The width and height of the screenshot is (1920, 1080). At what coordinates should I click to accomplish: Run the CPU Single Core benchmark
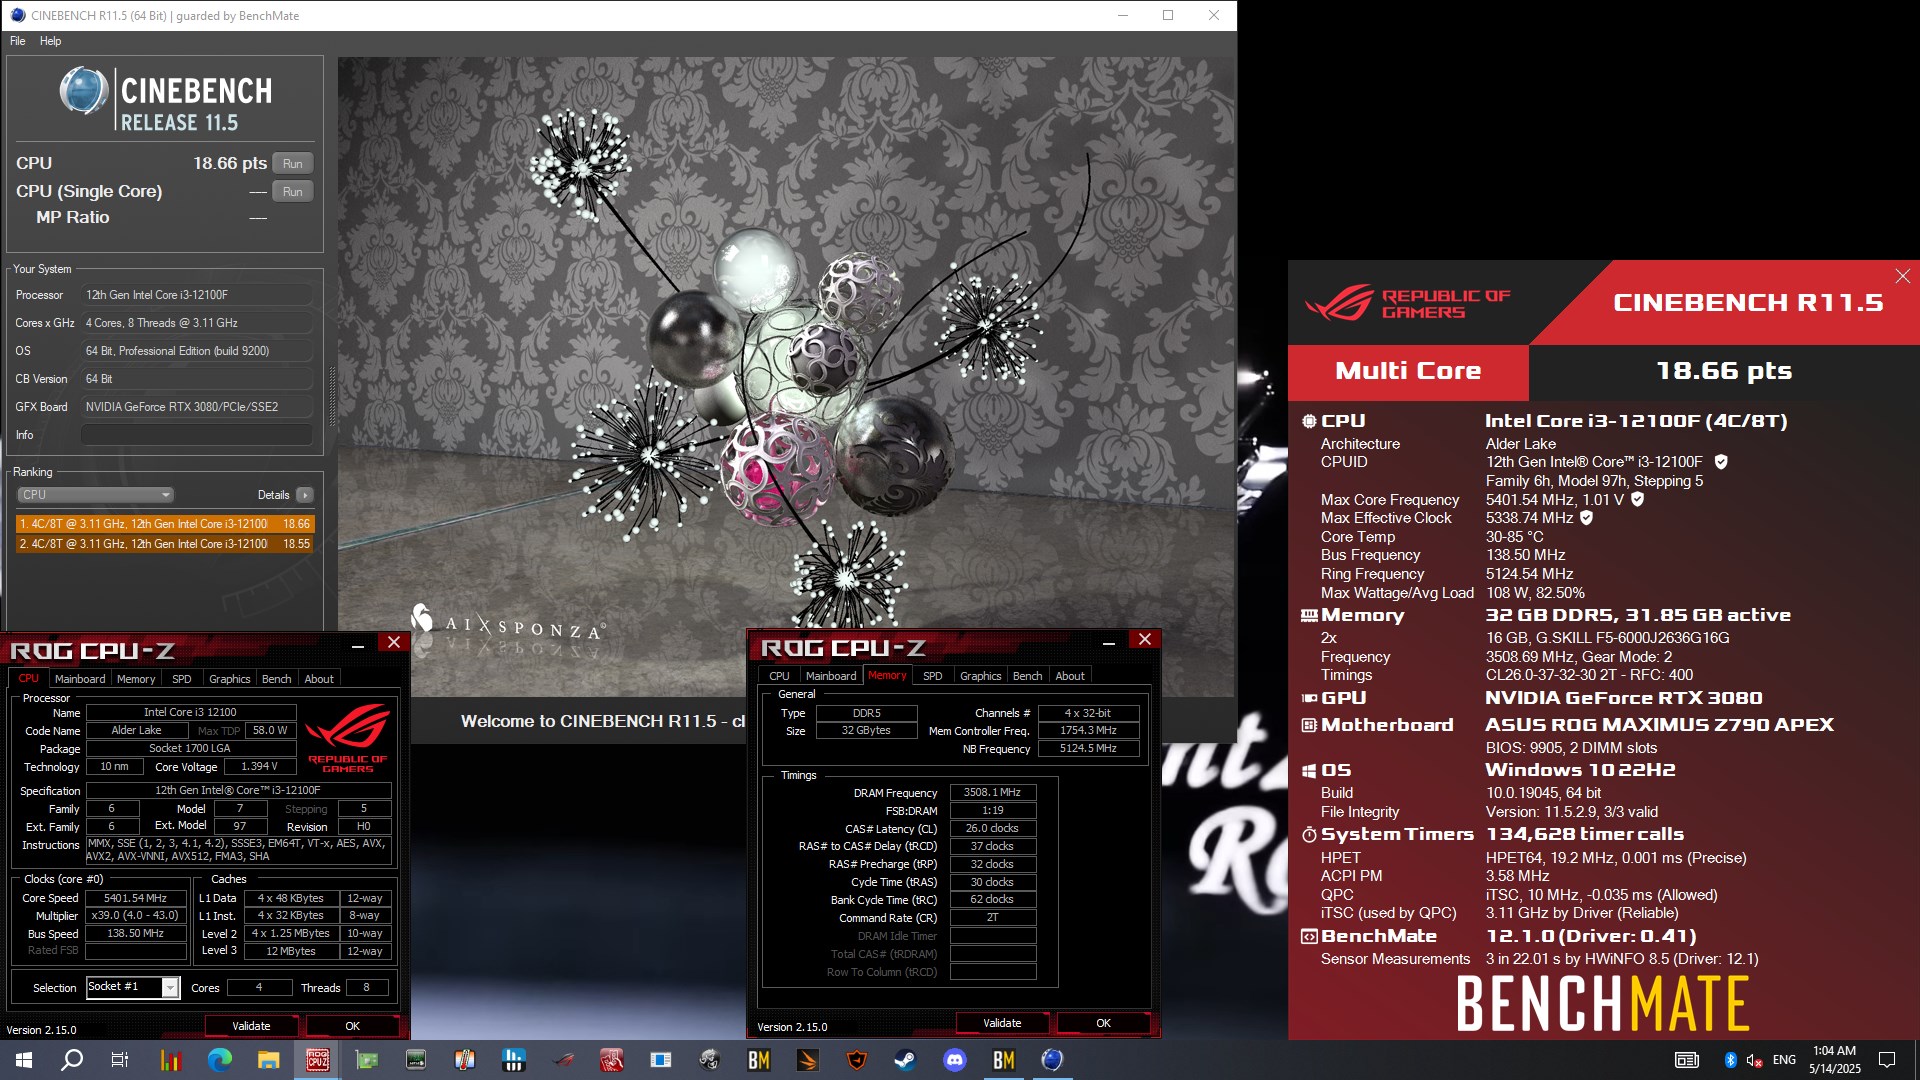tap(293, 192)
